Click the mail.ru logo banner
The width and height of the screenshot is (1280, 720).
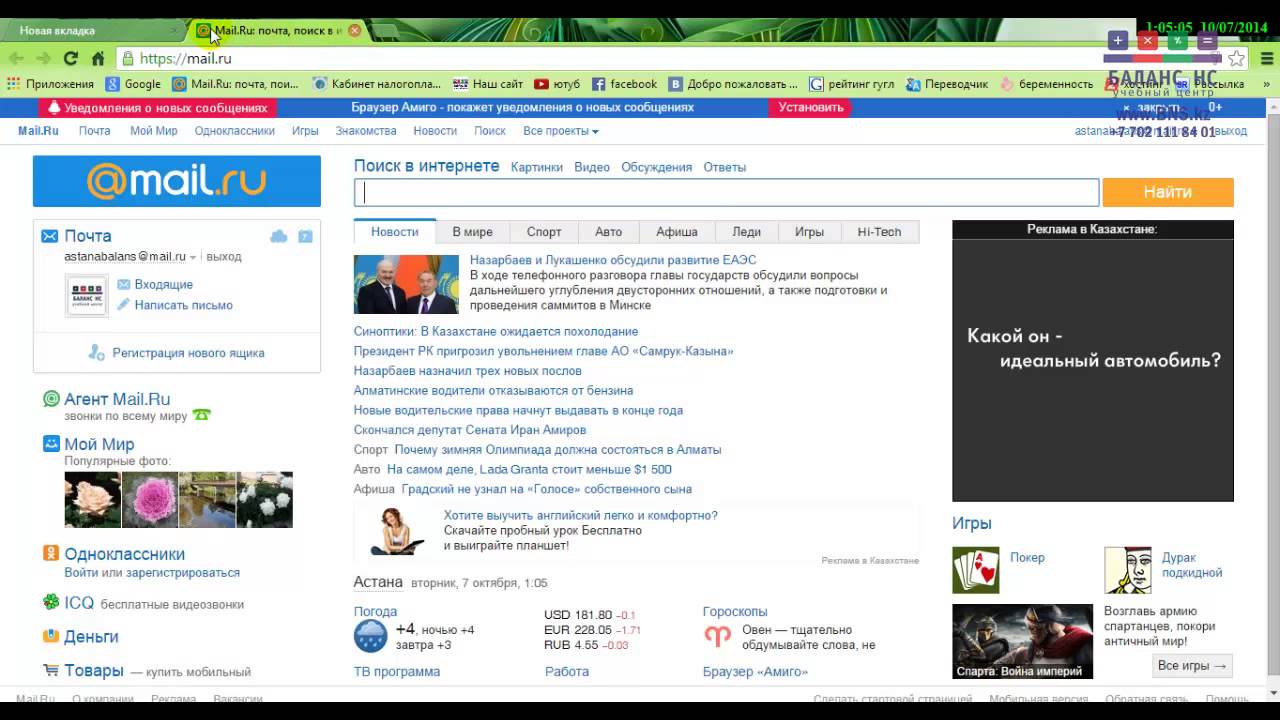[177, 181]
